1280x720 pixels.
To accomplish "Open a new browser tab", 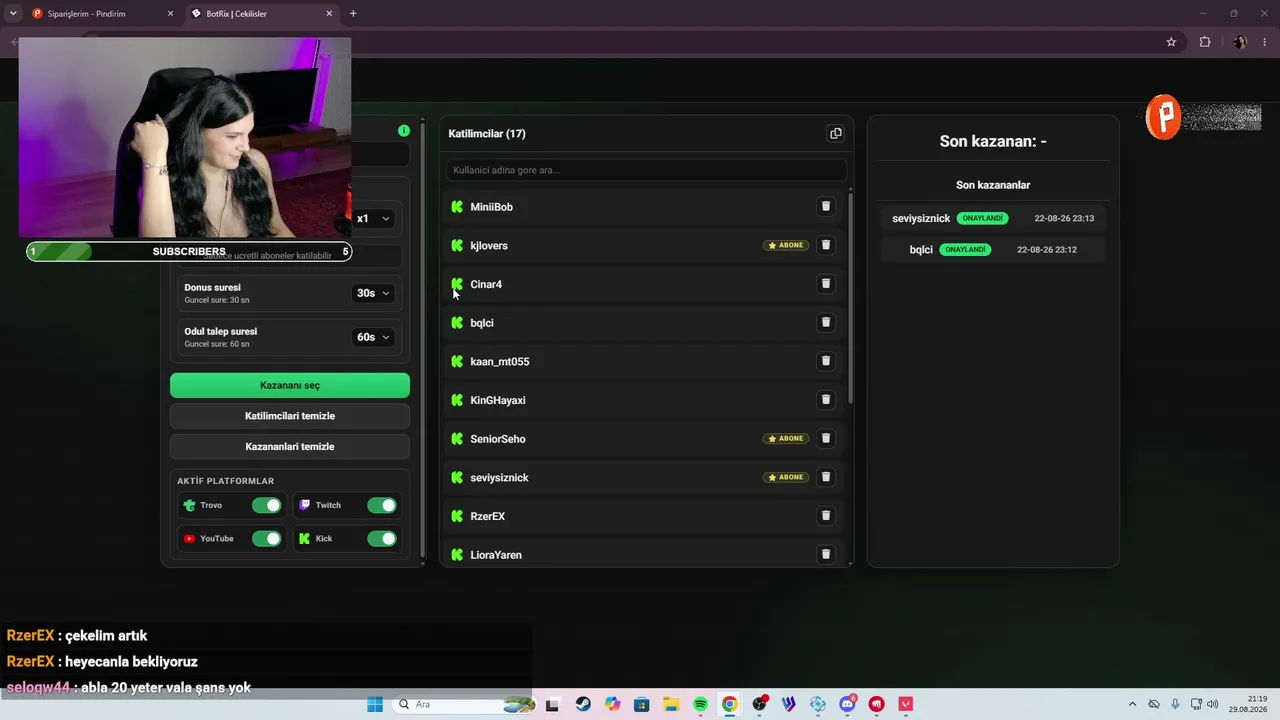I will [353, 14].
